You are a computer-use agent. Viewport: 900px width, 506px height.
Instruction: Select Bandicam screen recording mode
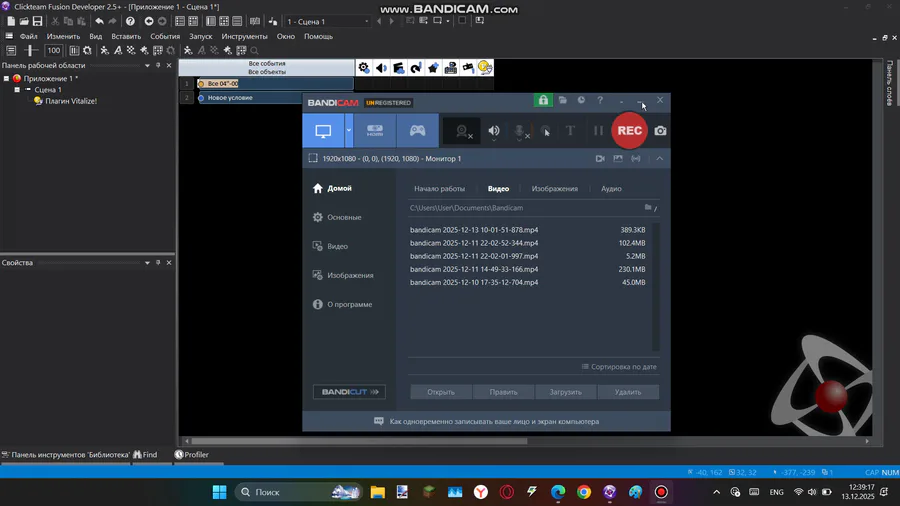click(323, 131)
